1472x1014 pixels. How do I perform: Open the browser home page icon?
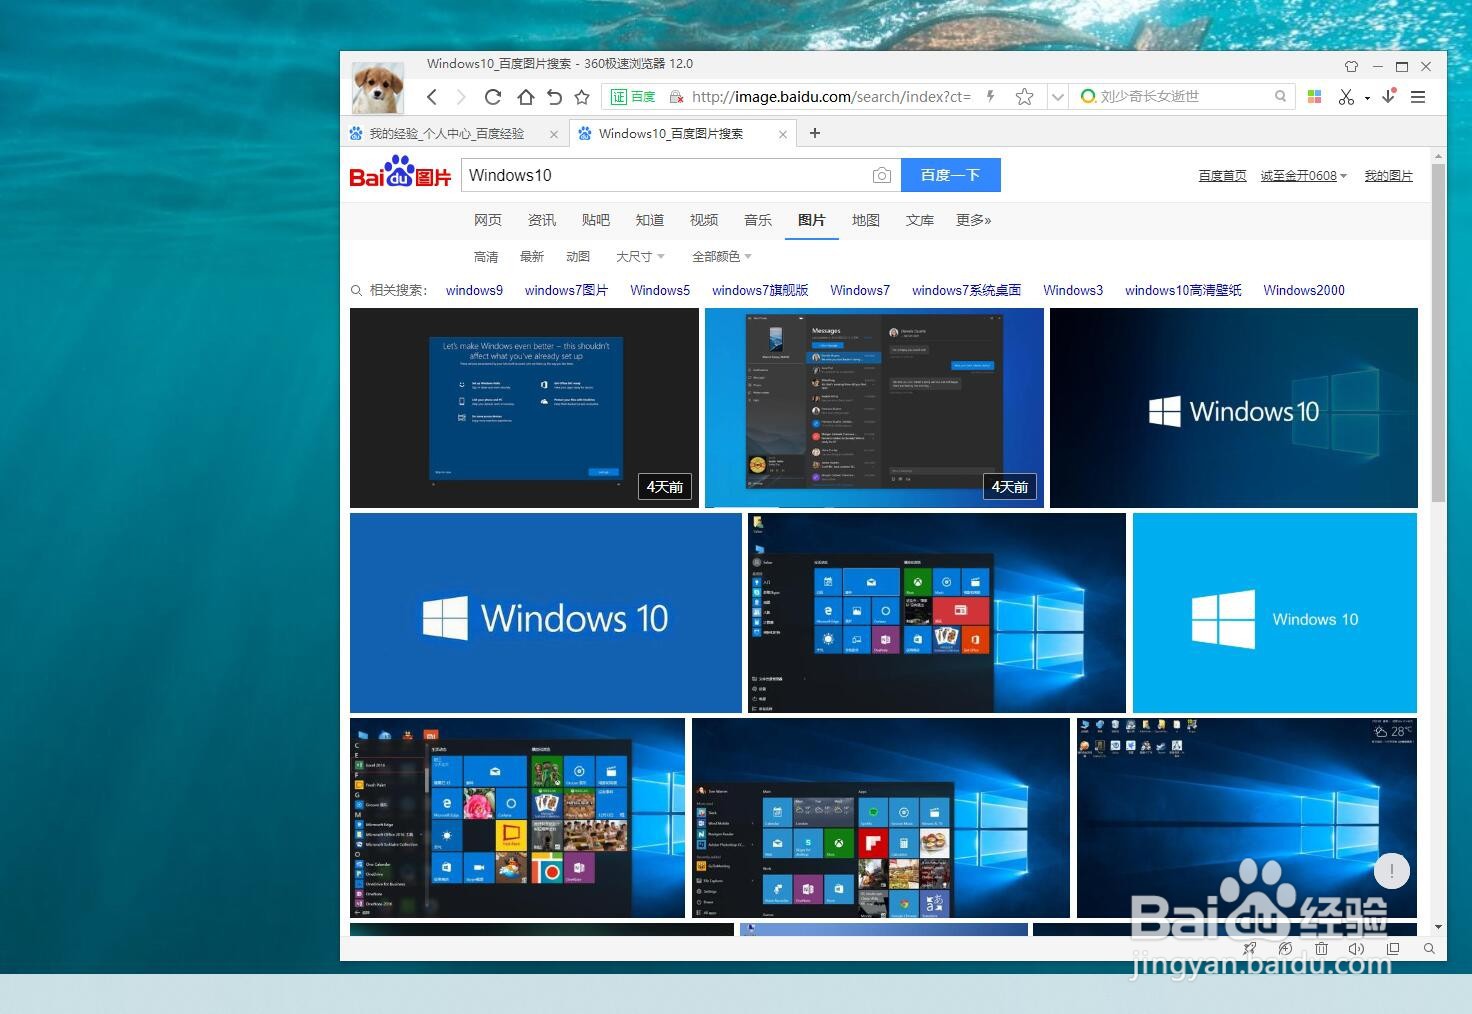(x=525, y=97)
